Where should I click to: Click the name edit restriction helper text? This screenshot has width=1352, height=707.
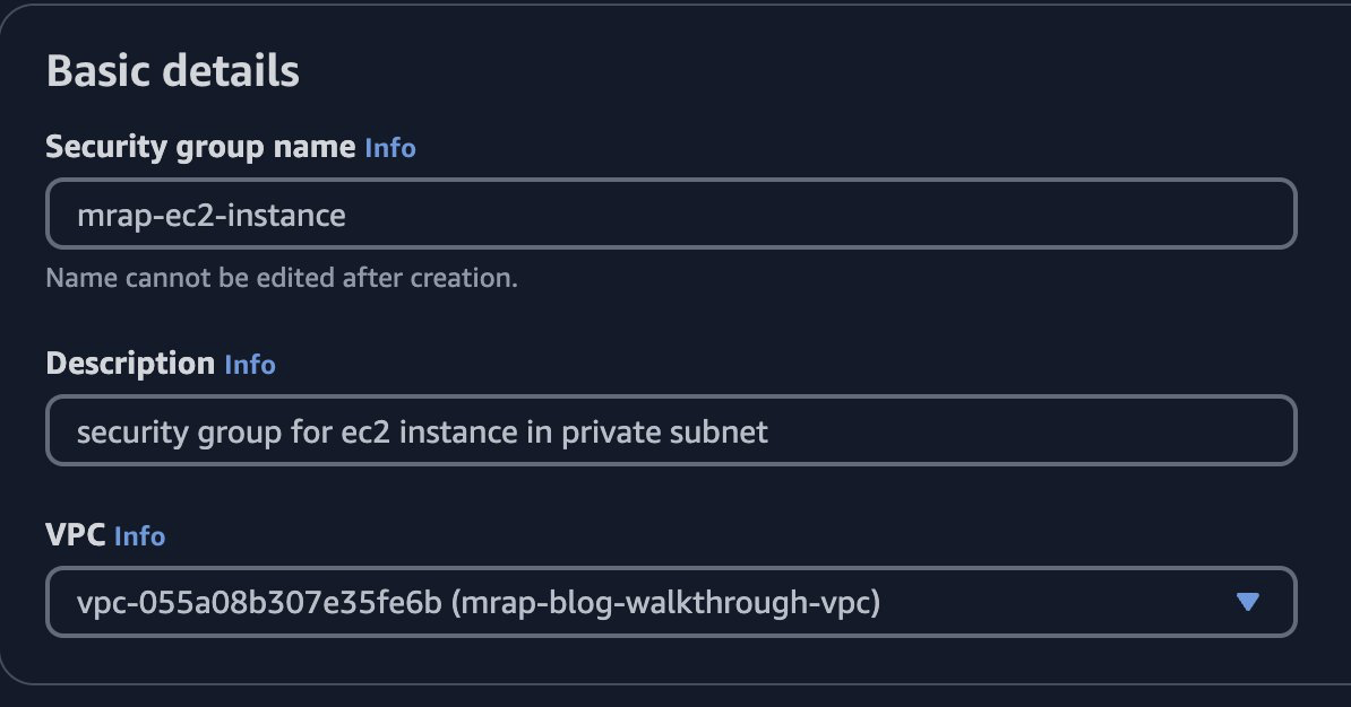coord(282,278)
